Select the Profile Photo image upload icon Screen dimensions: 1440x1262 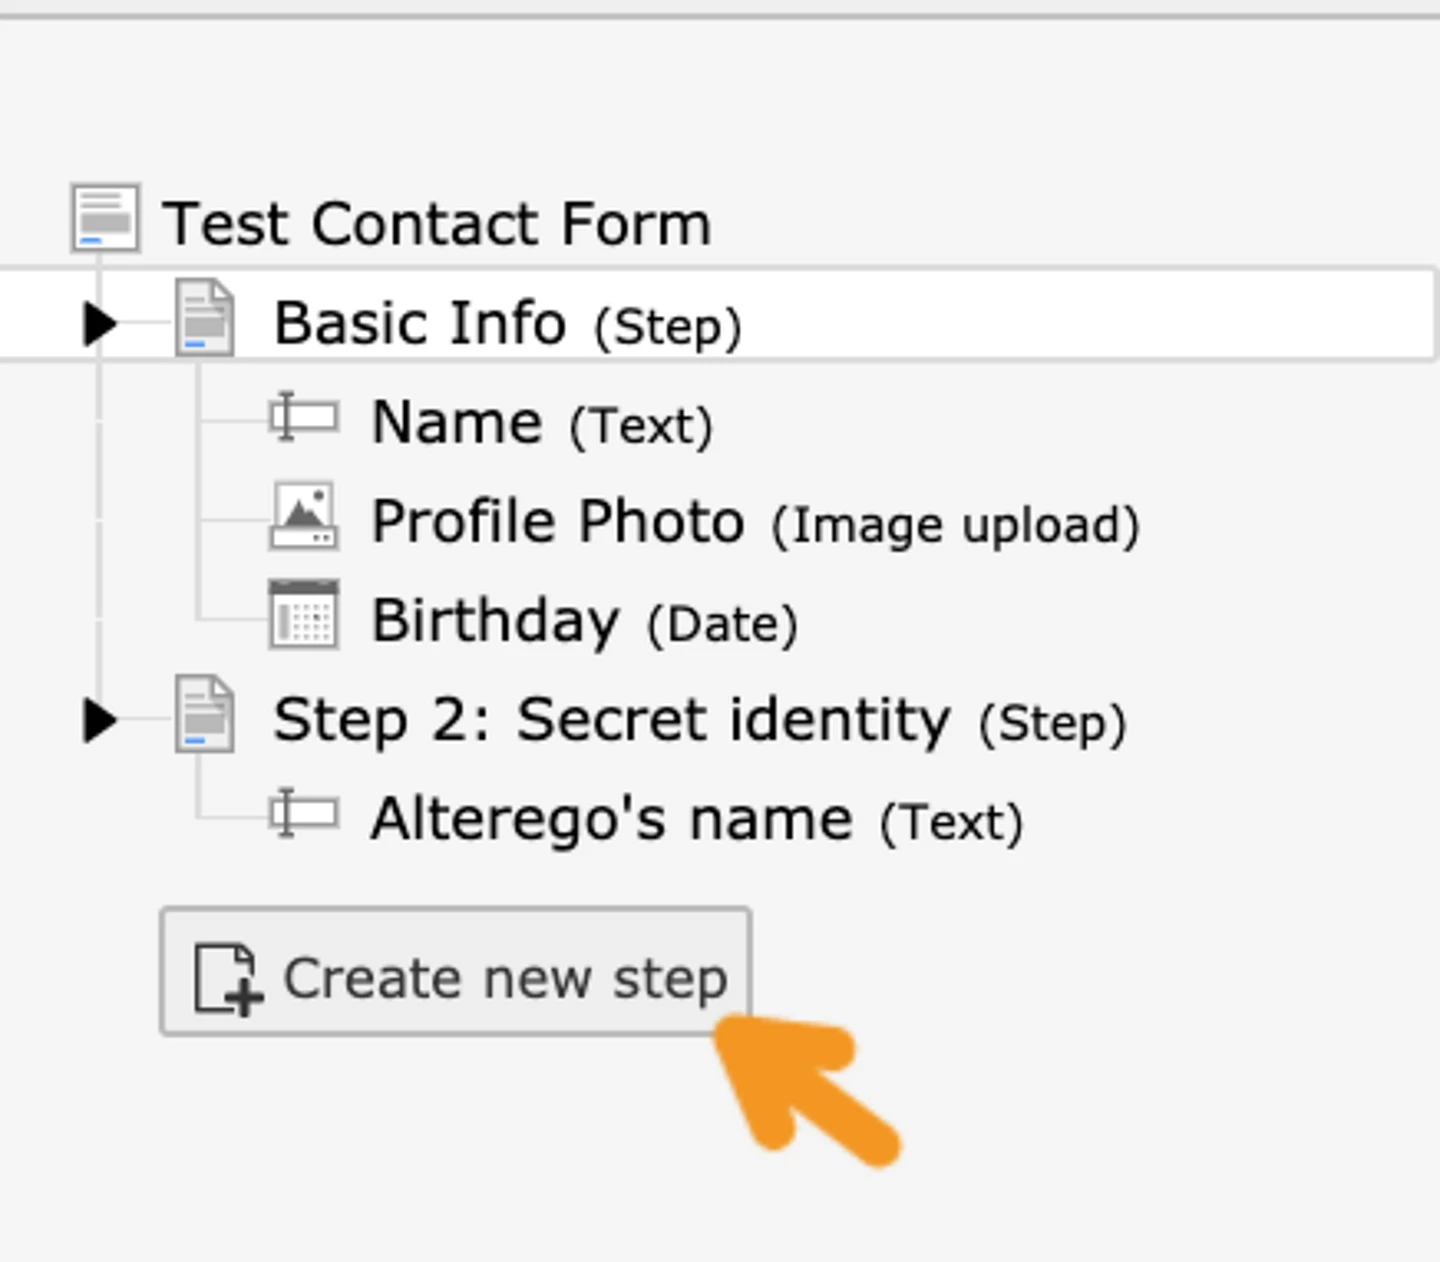point(302,519)
